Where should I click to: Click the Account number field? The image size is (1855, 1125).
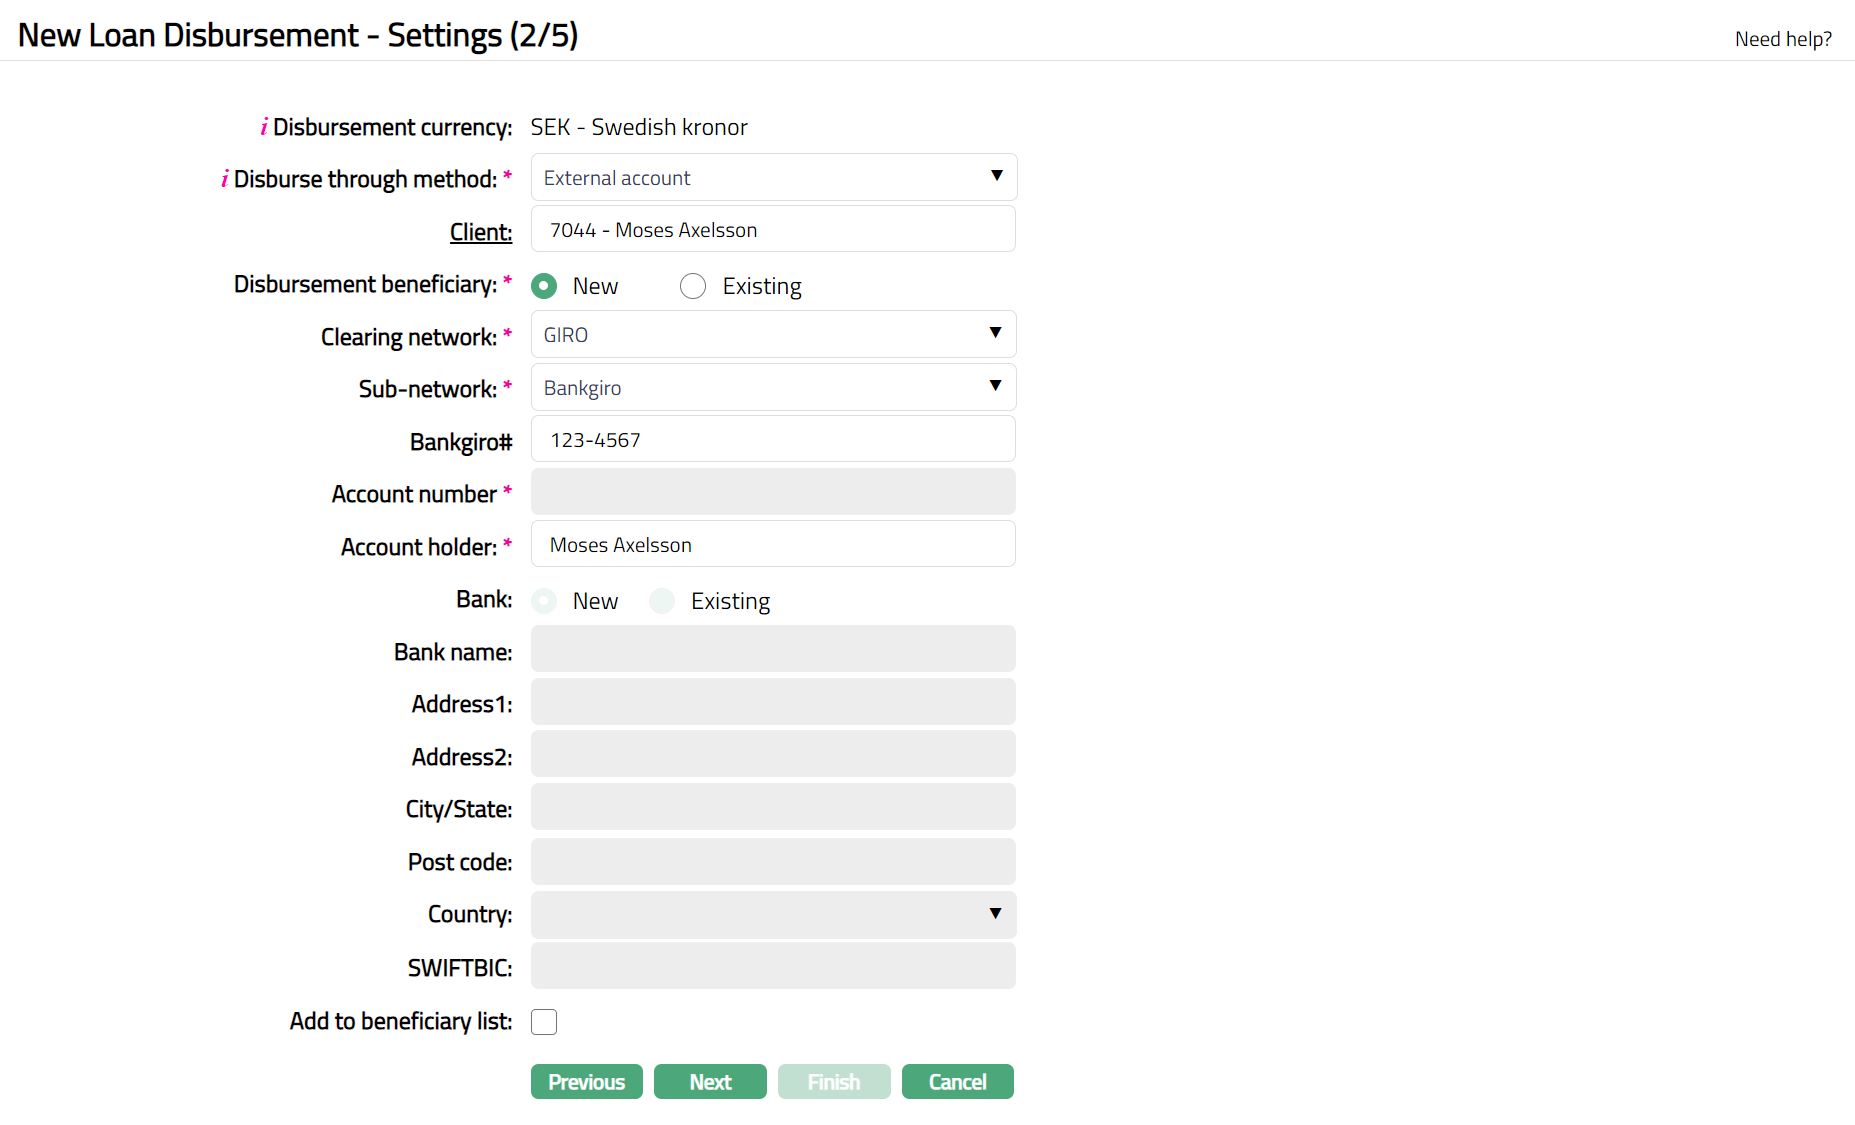coord(773,492)
